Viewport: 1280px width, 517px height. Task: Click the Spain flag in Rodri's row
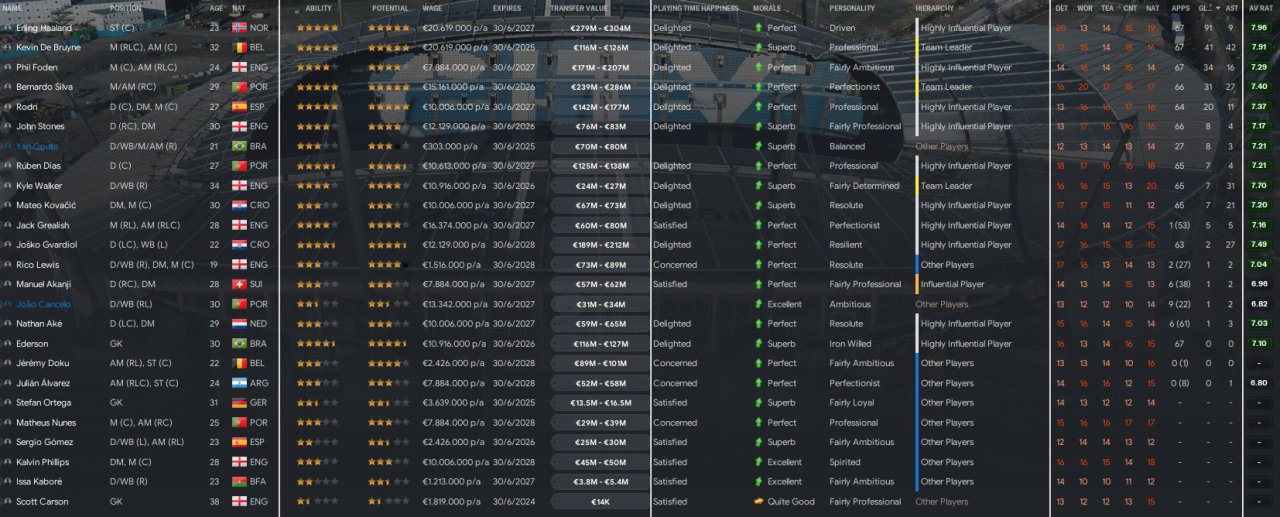238,107
